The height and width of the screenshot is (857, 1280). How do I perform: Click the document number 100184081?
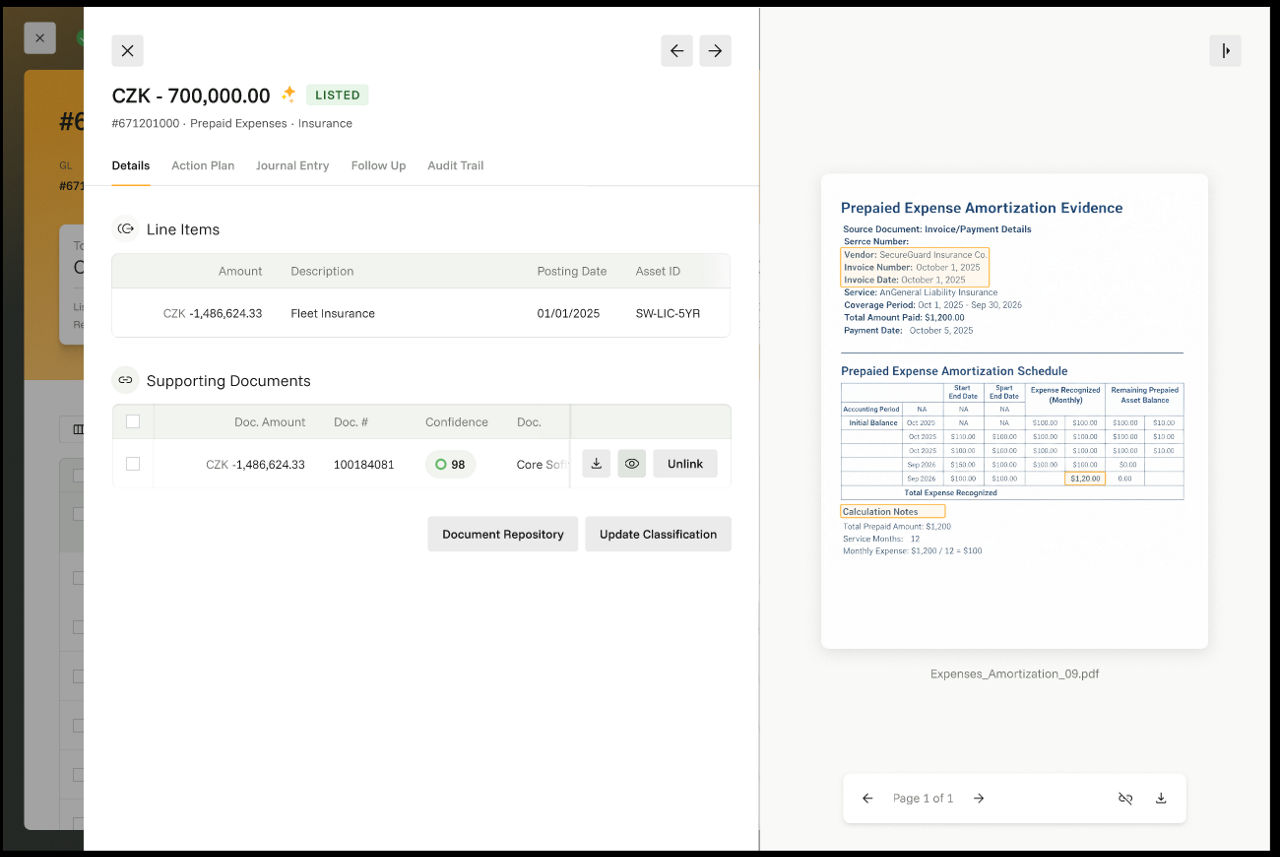click(x=364, y=464)
